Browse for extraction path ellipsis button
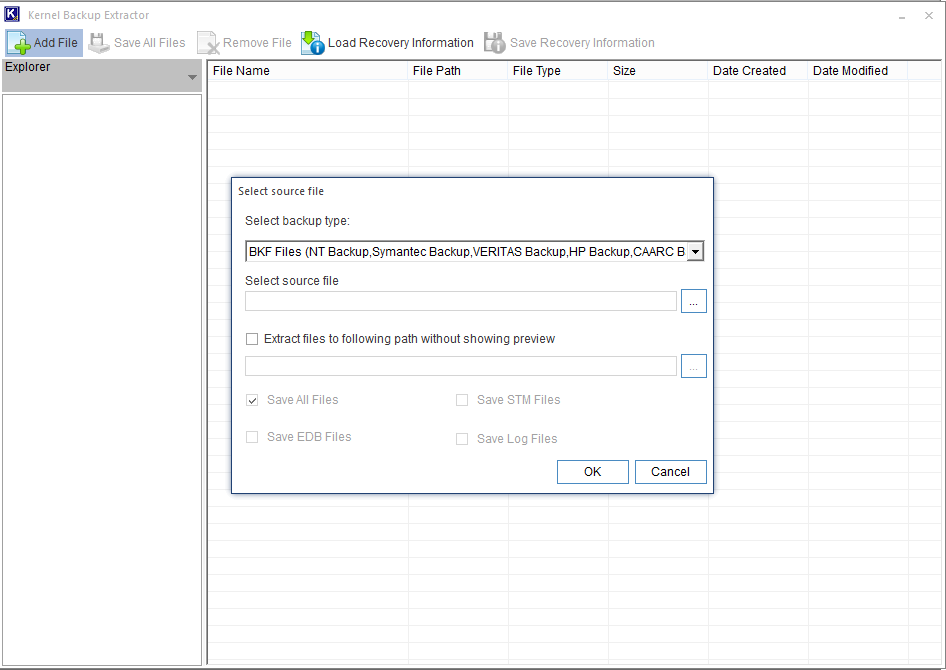This screenshot has height=670, width=946. click(693, 366)
